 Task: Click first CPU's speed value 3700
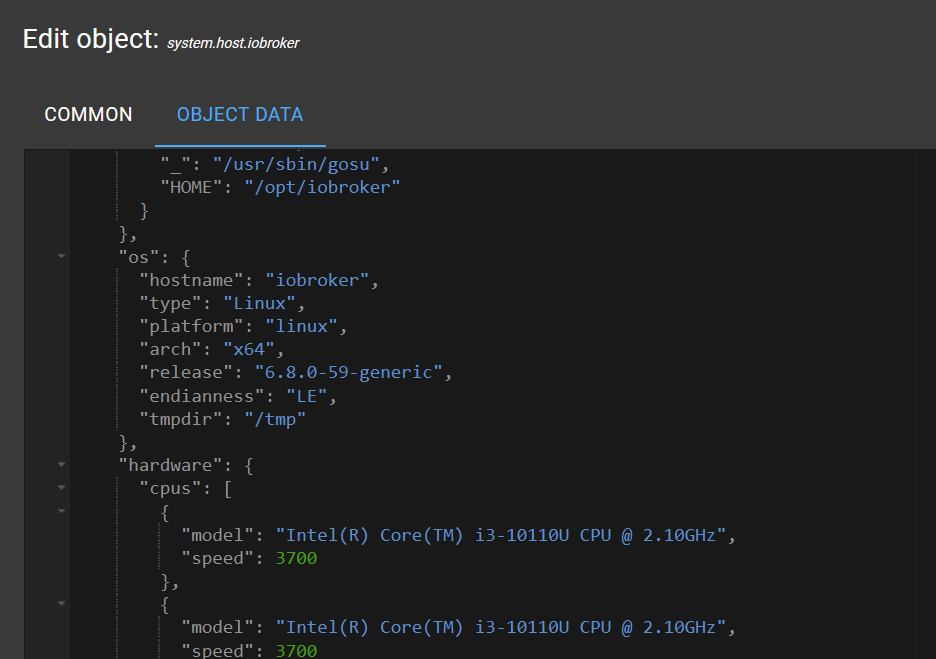296,558
